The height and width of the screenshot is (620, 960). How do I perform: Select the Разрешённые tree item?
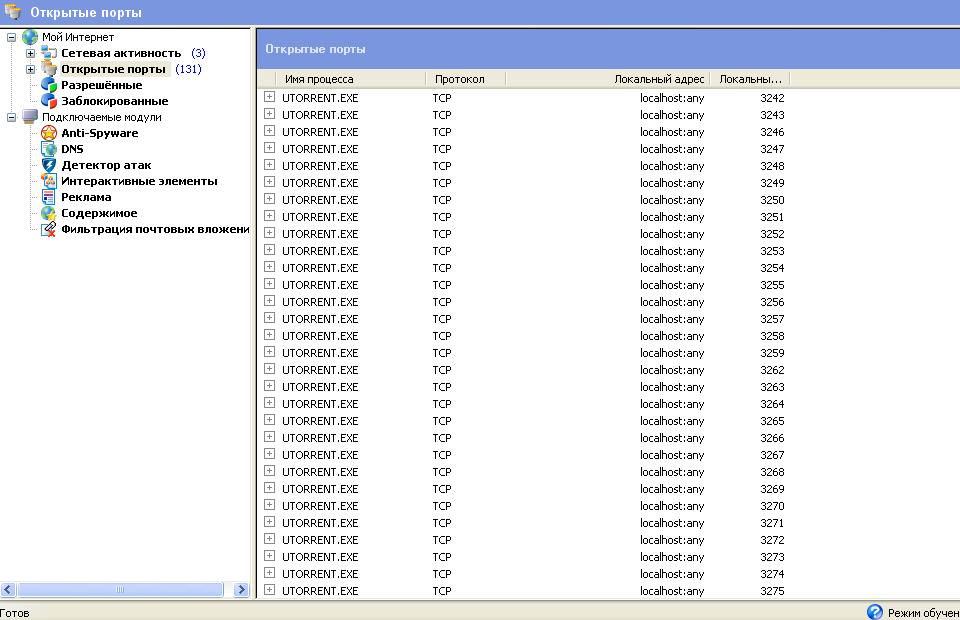101,85
